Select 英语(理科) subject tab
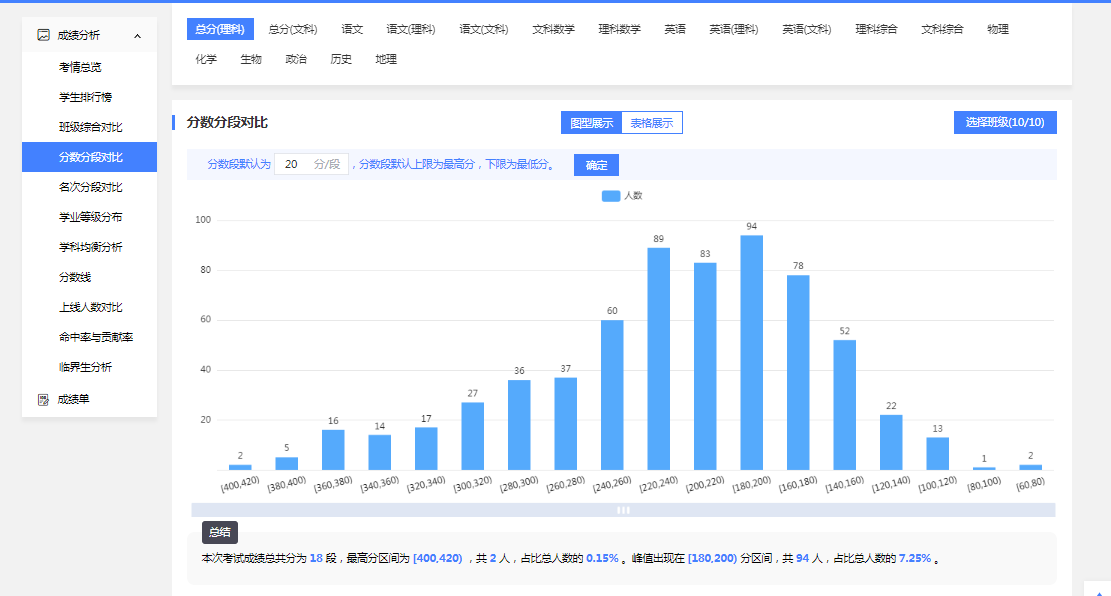This screenshot has width=1111, height=596. pos(734,29)
